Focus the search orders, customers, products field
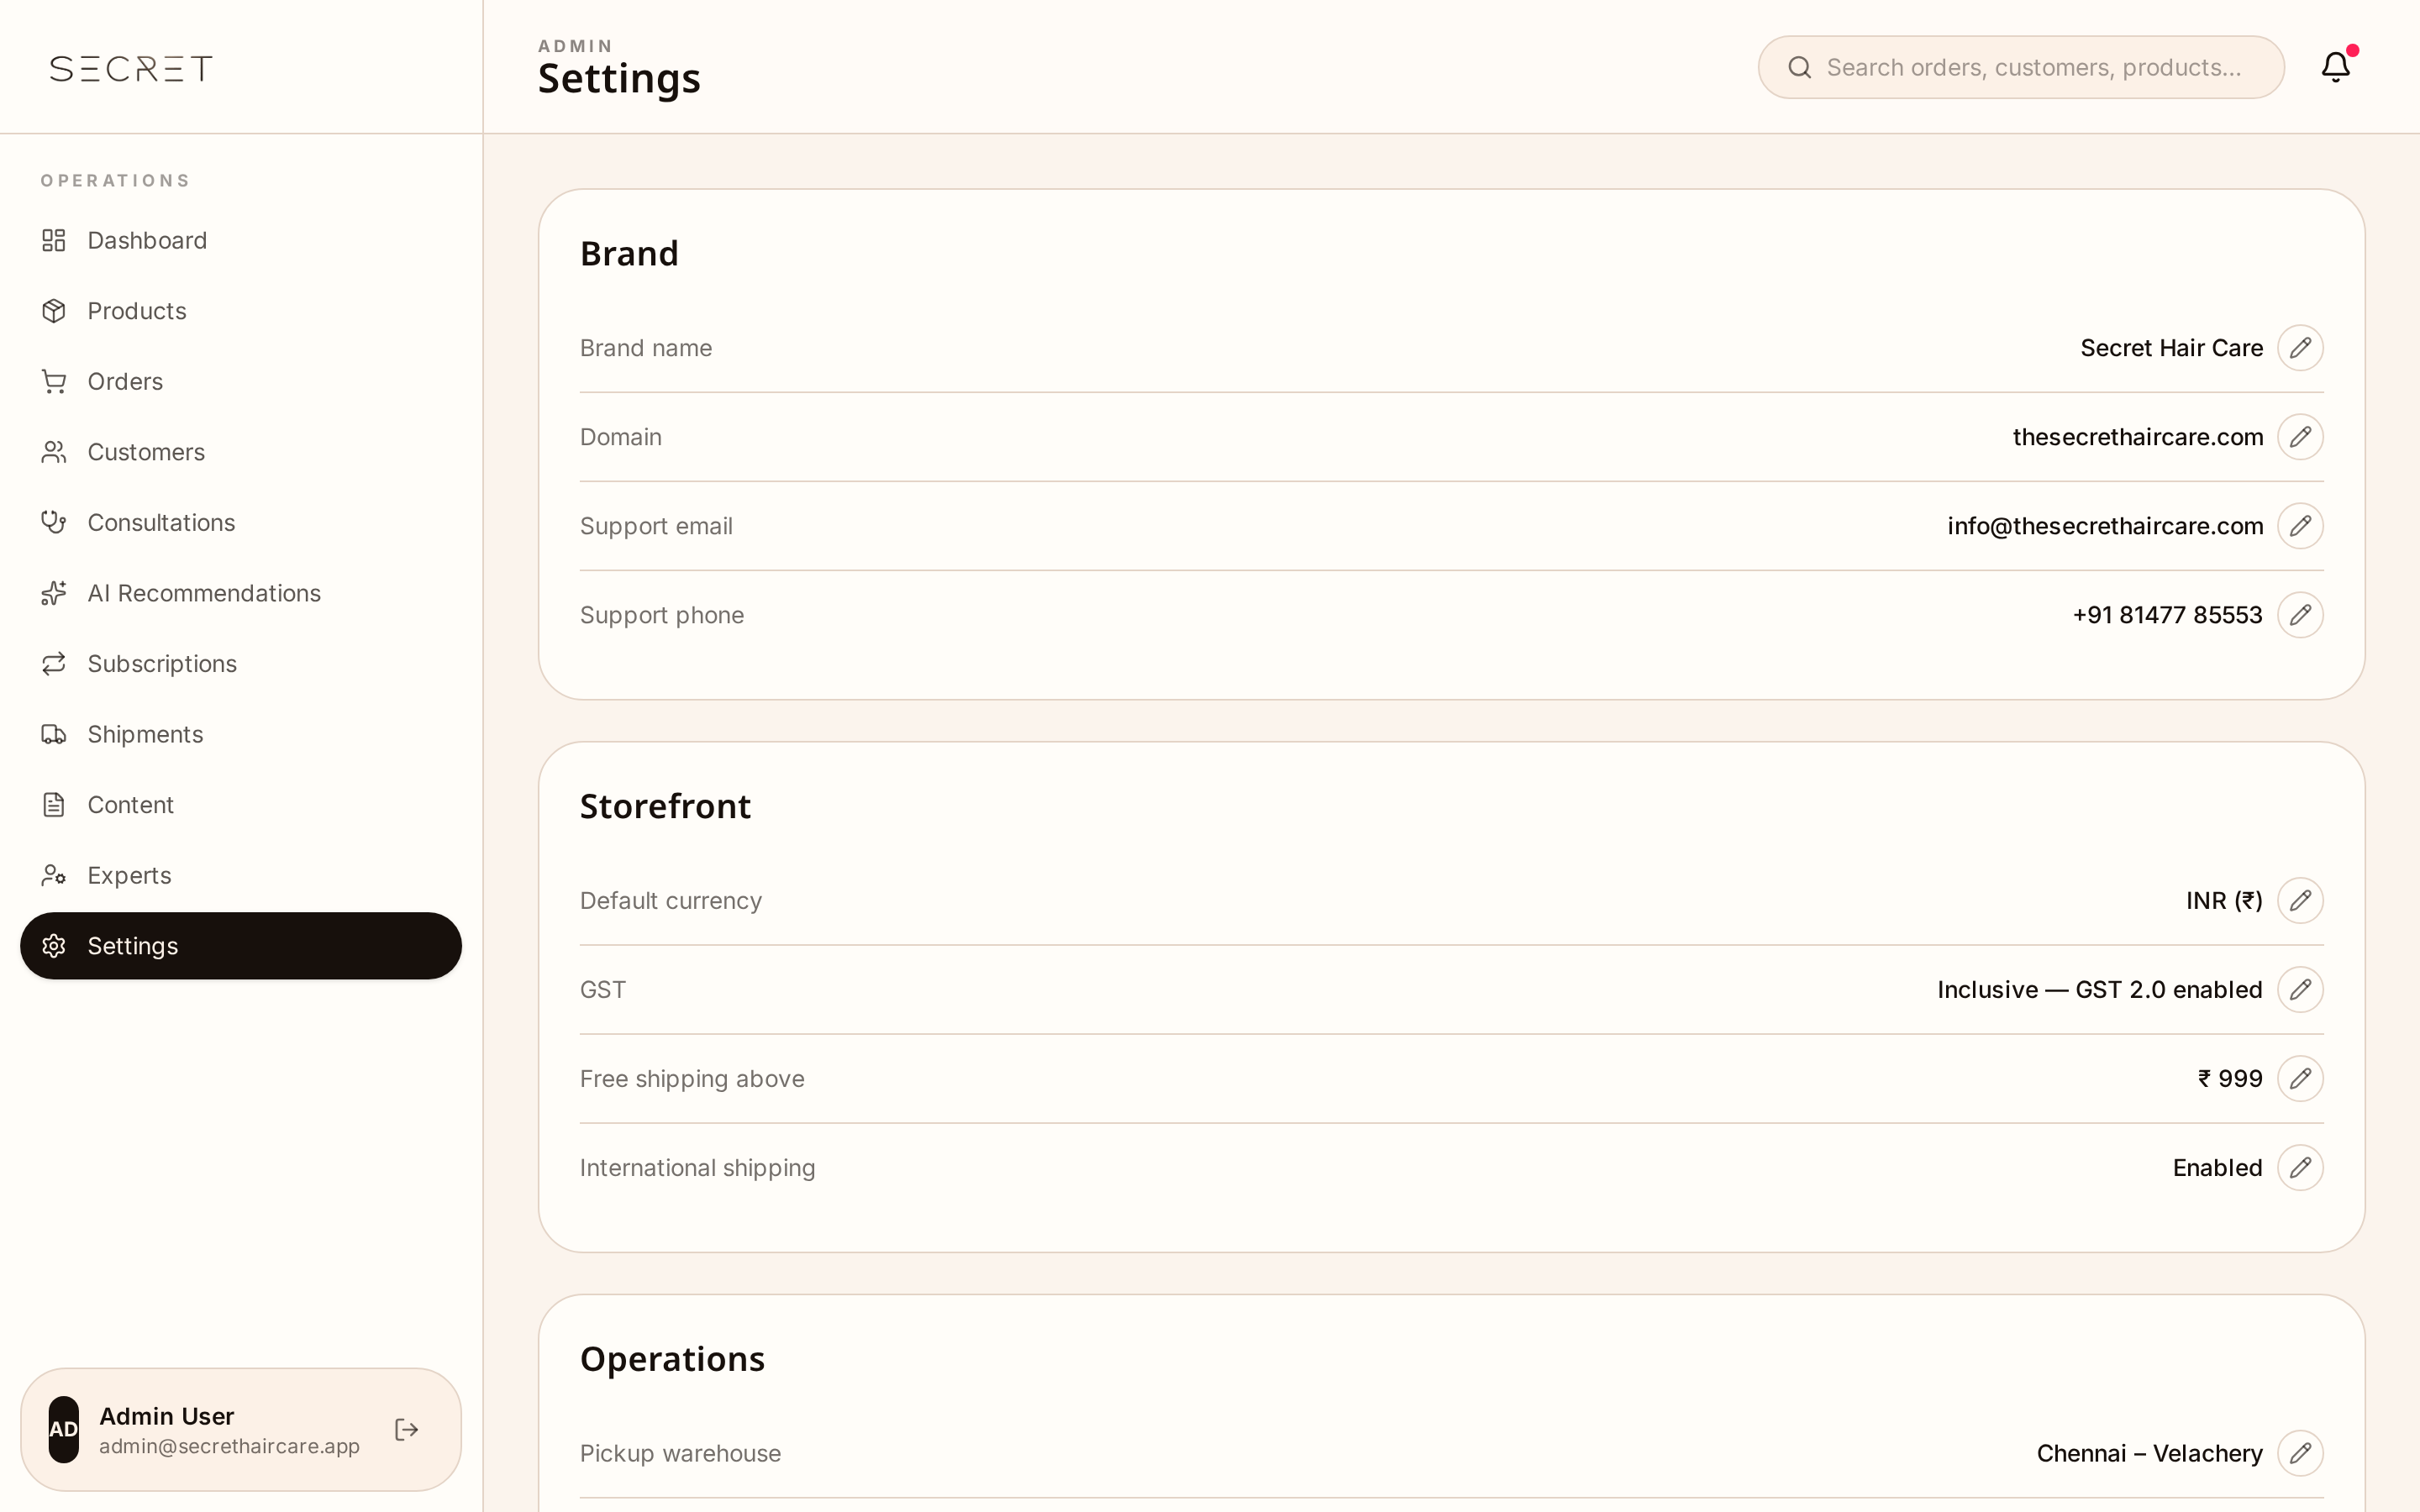This screenshot has height=1512, width=2420. [x=2021, y=67]
